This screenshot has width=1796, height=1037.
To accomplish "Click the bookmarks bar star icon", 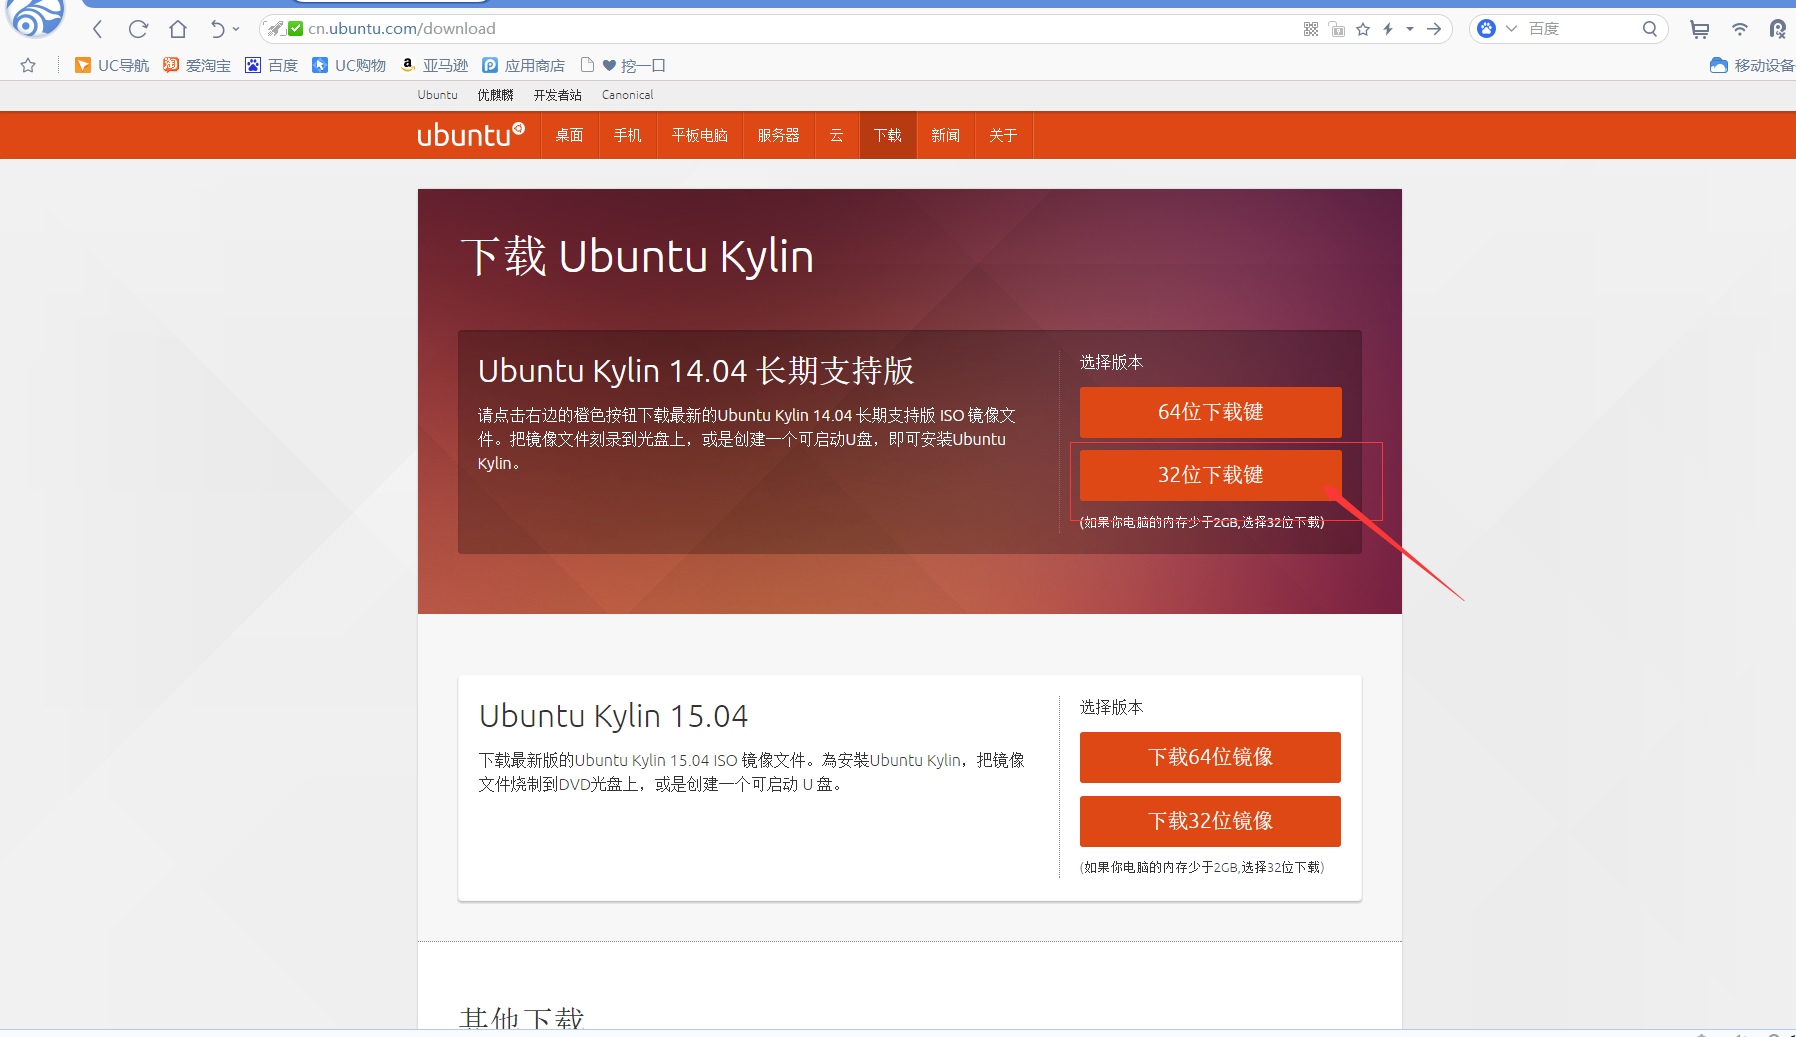I will click(28, 65).
